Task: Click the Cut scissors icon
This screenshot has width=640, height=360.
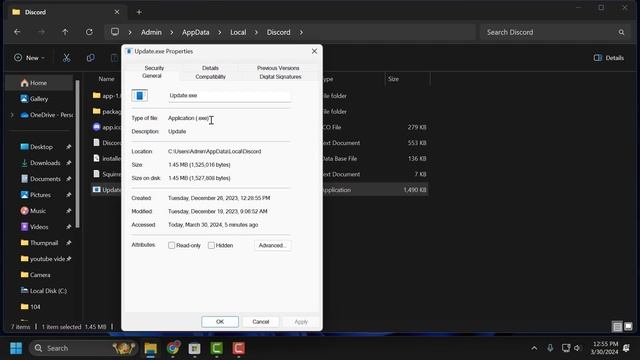Action: pos(66,58)
